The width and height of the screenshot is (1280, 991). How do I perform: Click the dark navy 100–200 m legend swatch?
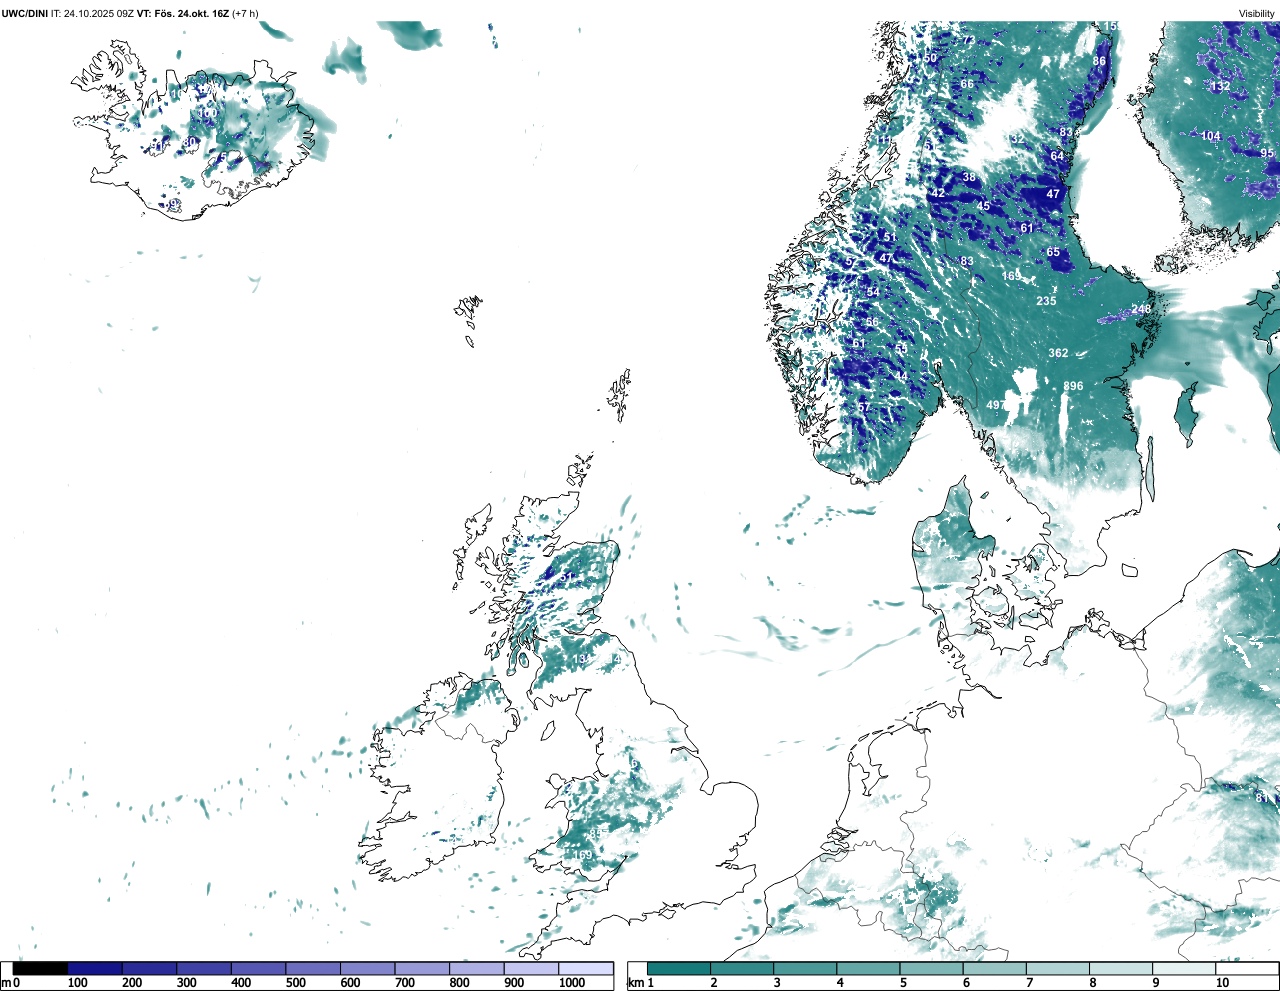click(95, 968)
